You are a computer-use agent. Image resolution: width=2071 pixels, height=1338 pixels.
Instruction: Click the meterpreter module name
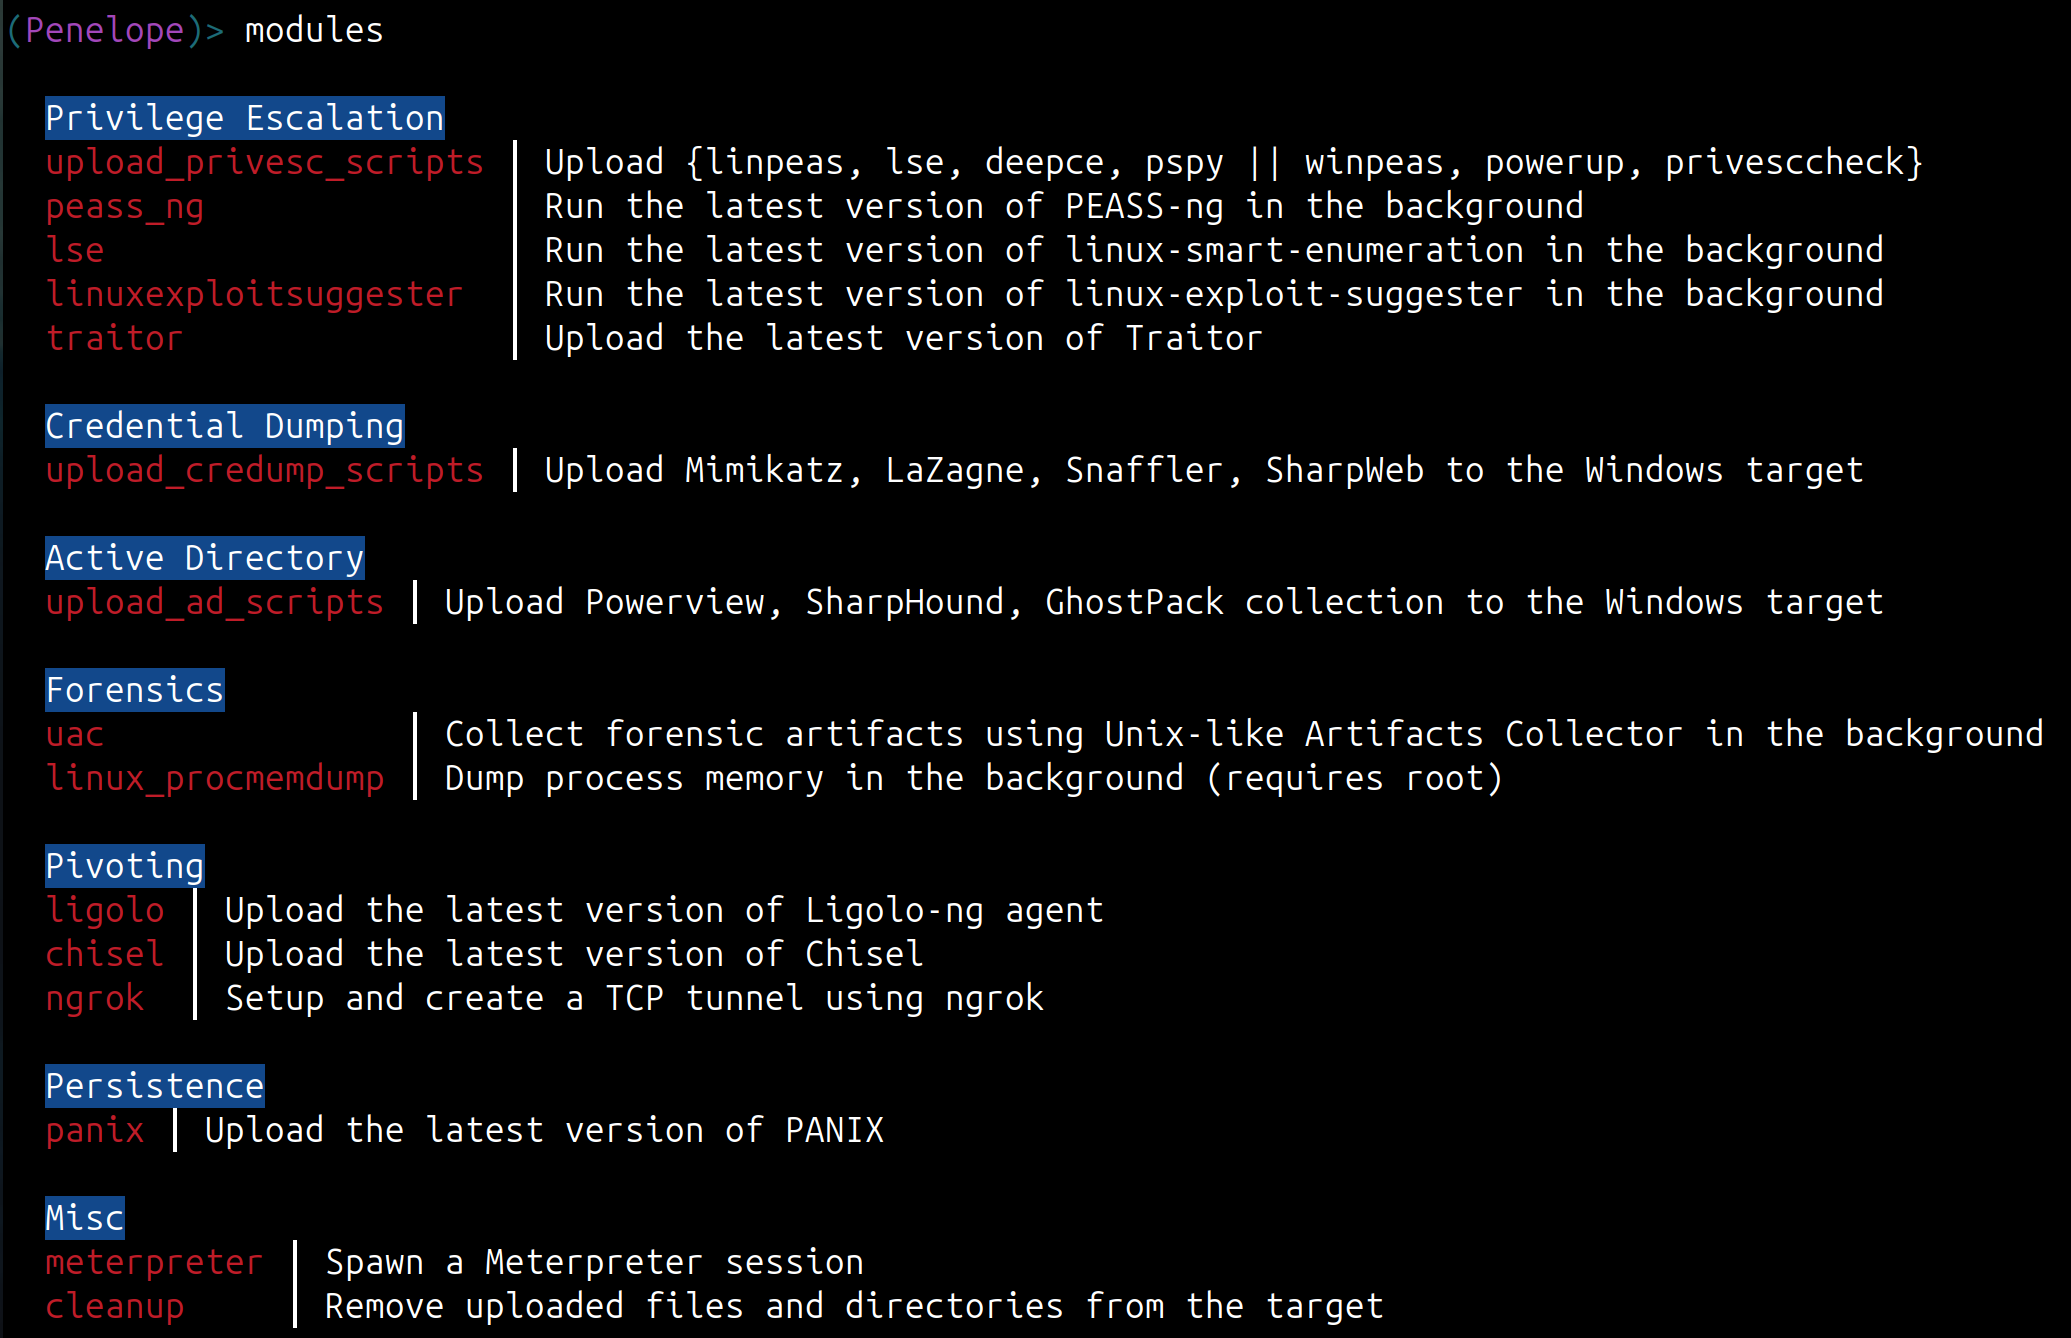tap(154, 1262)
